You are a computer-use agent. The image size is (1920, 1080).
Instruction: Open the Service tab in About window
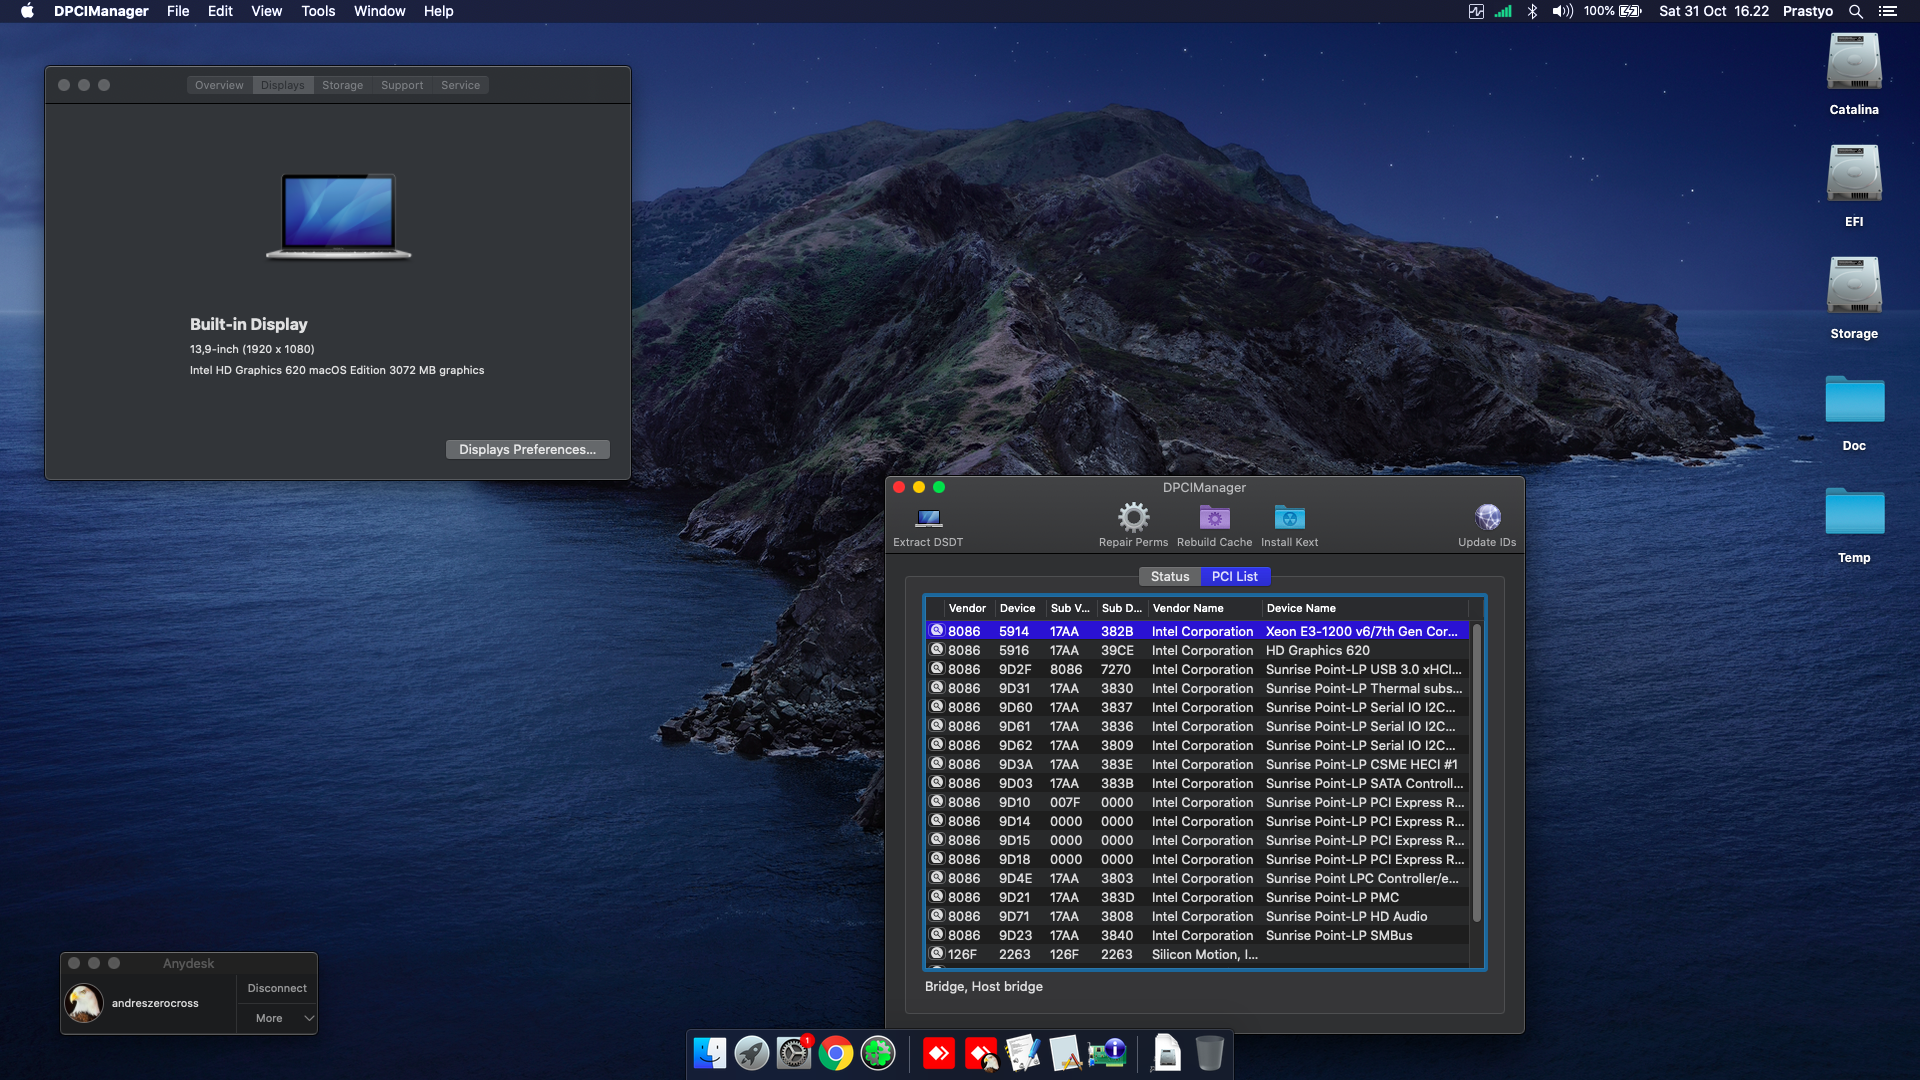pyautogui.click(x=460, y=85)
